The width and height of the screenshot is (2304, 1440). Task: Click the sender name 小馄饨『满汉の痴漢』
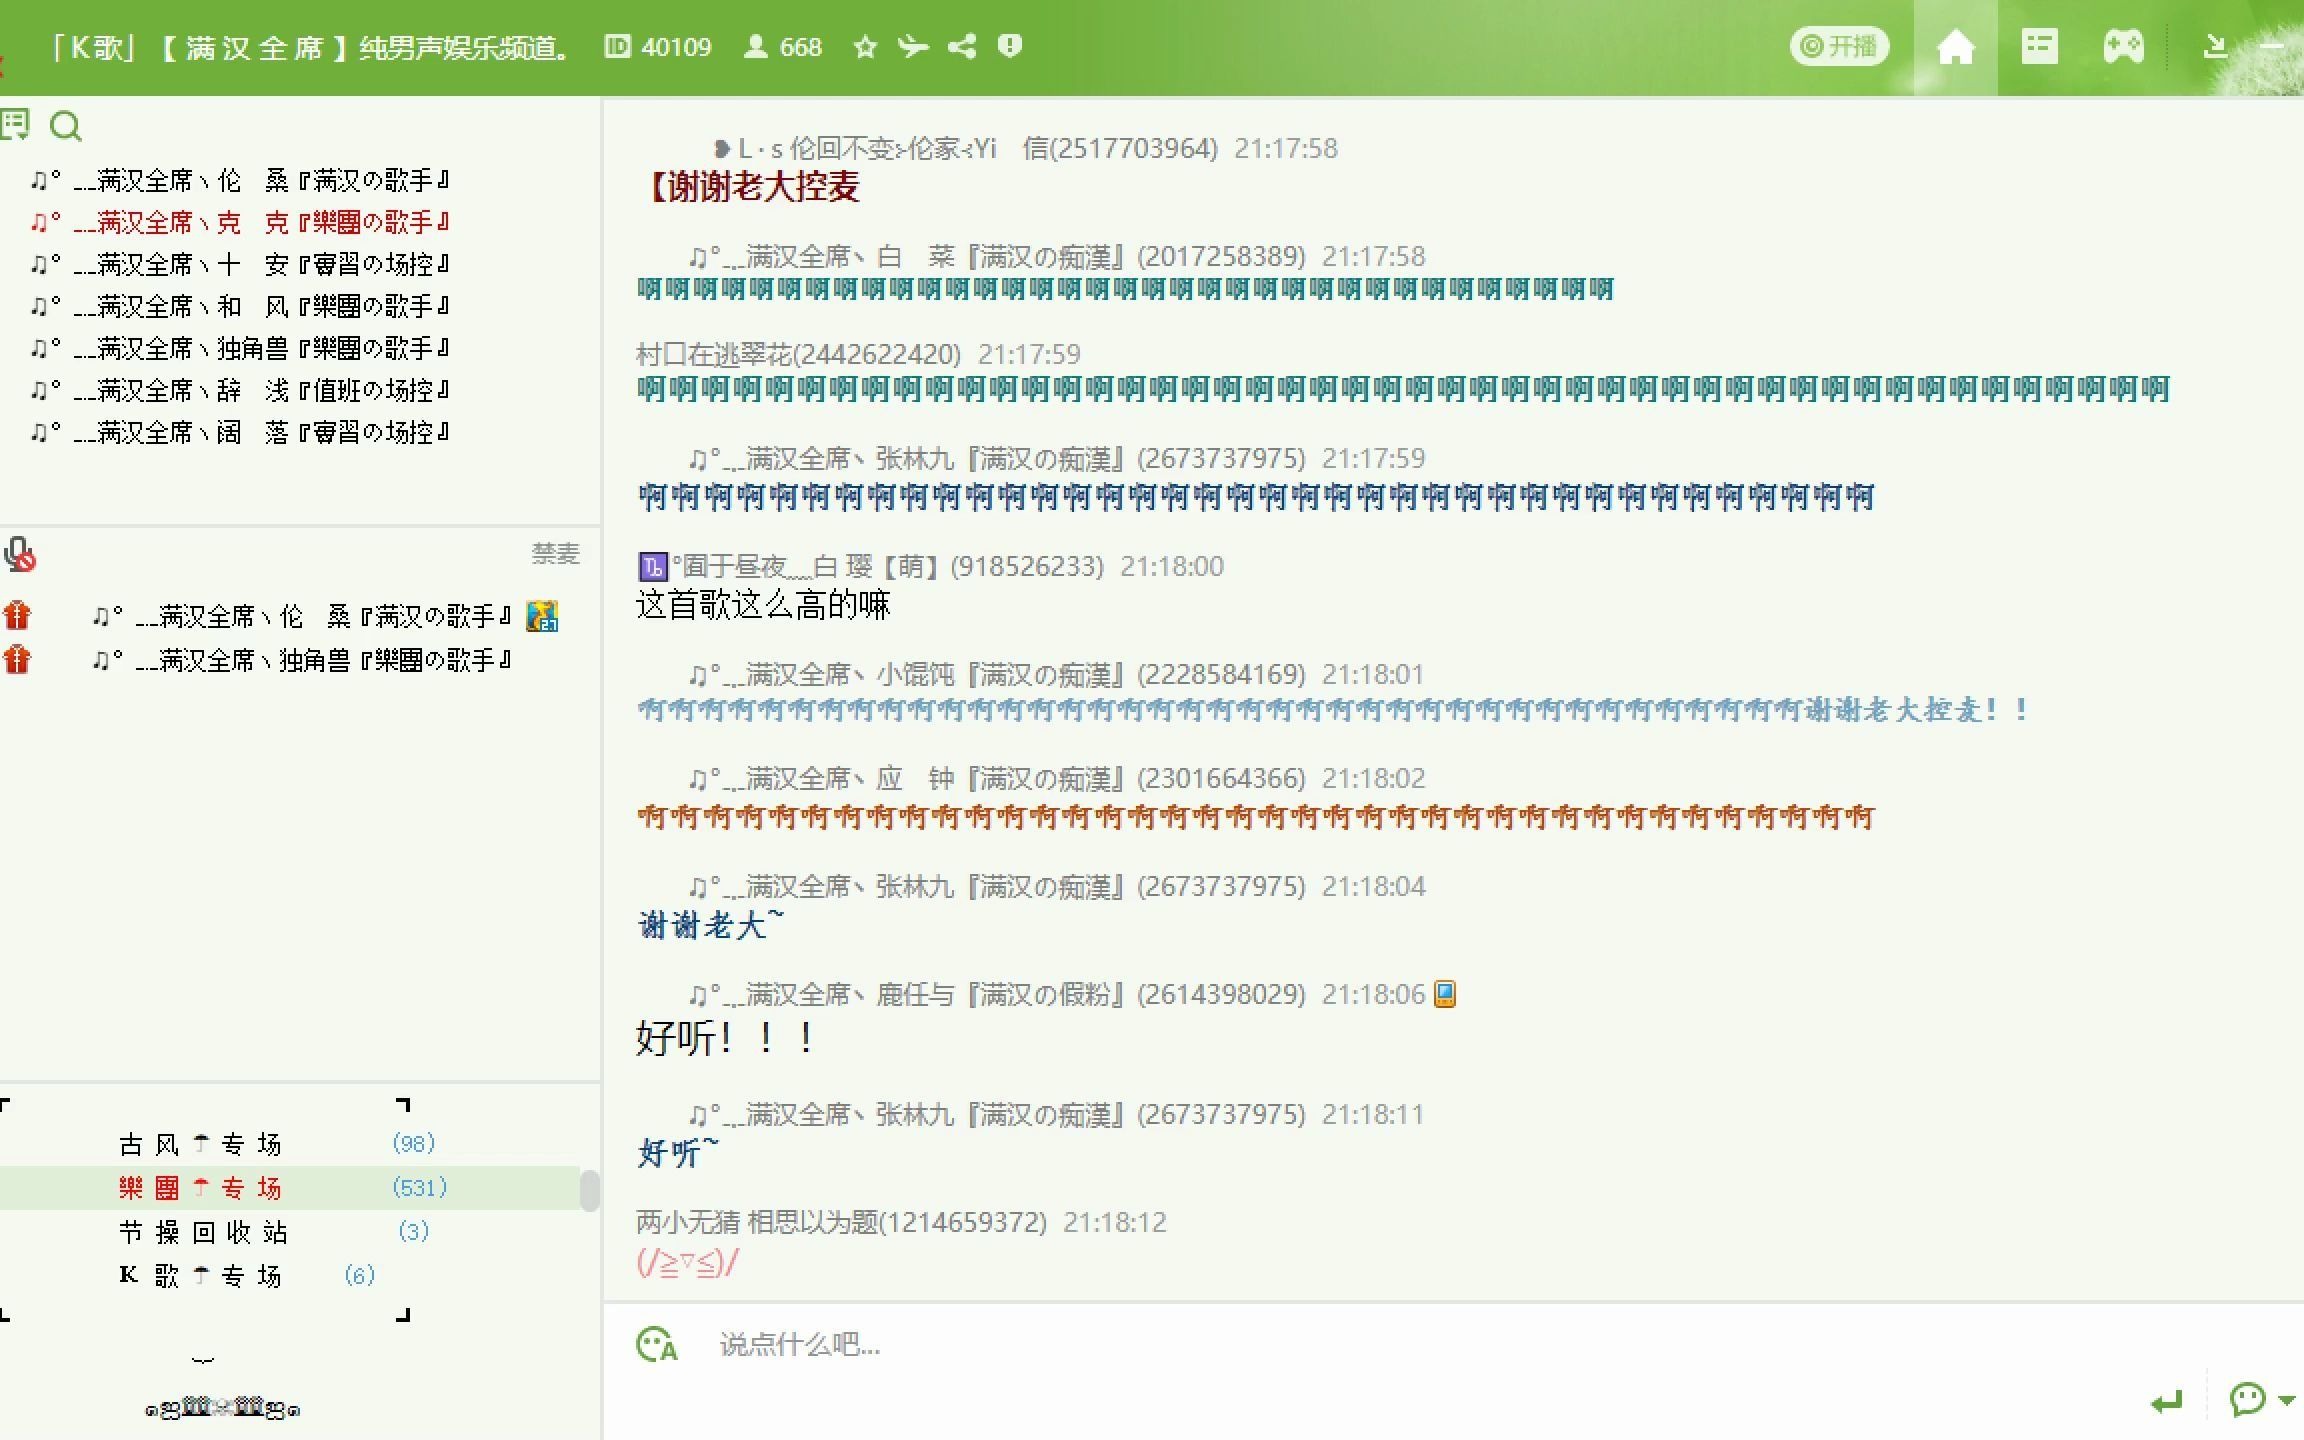click(x=996, y=675)
